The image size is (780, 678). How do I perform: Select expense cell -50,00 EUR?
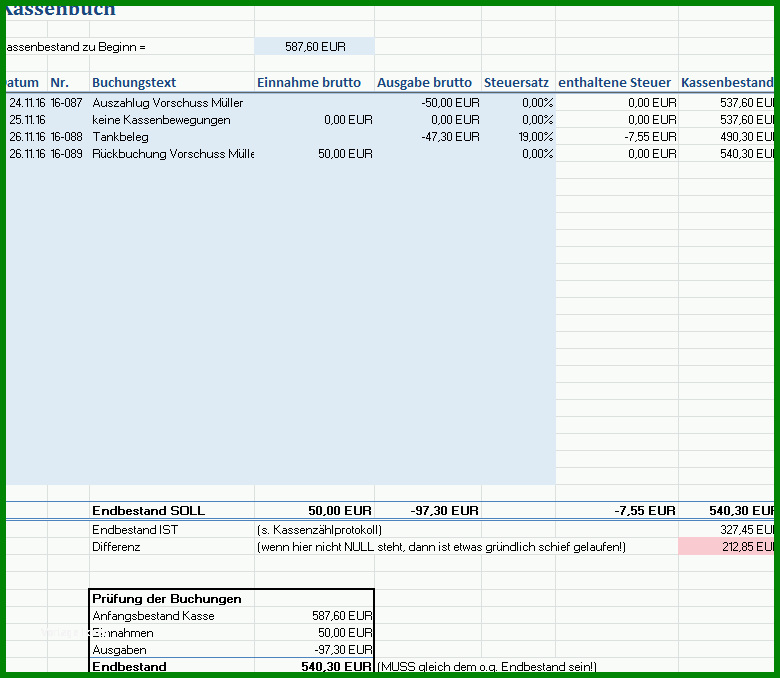tap(428, 103)
